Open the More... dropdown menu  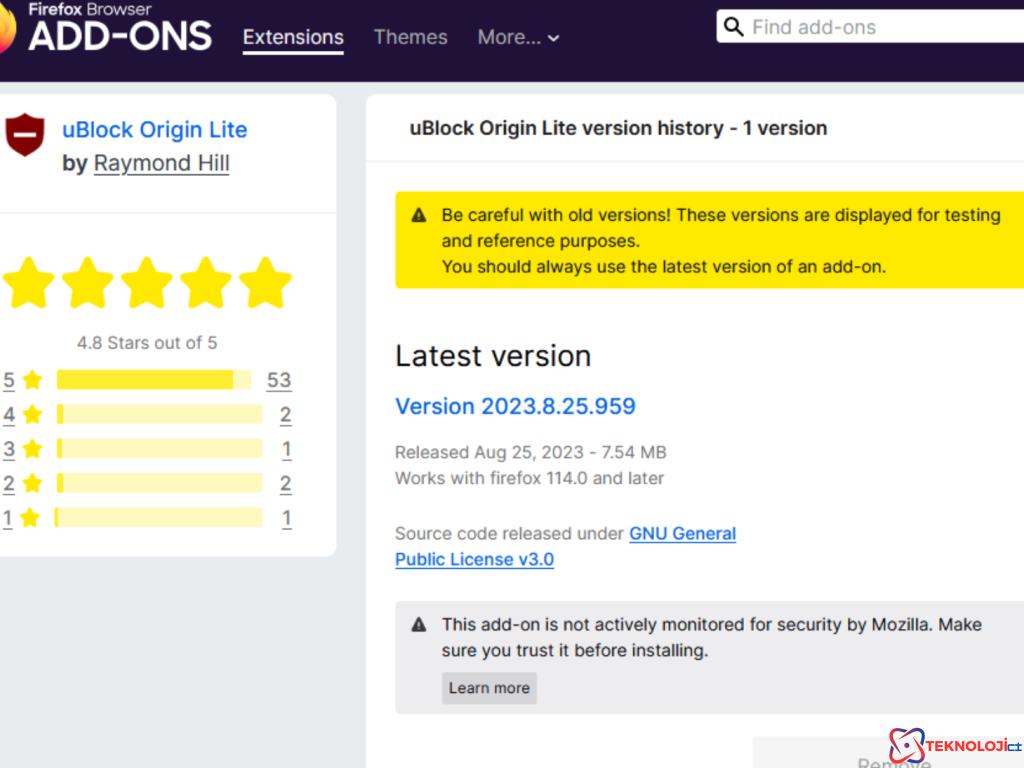point(509,37)
